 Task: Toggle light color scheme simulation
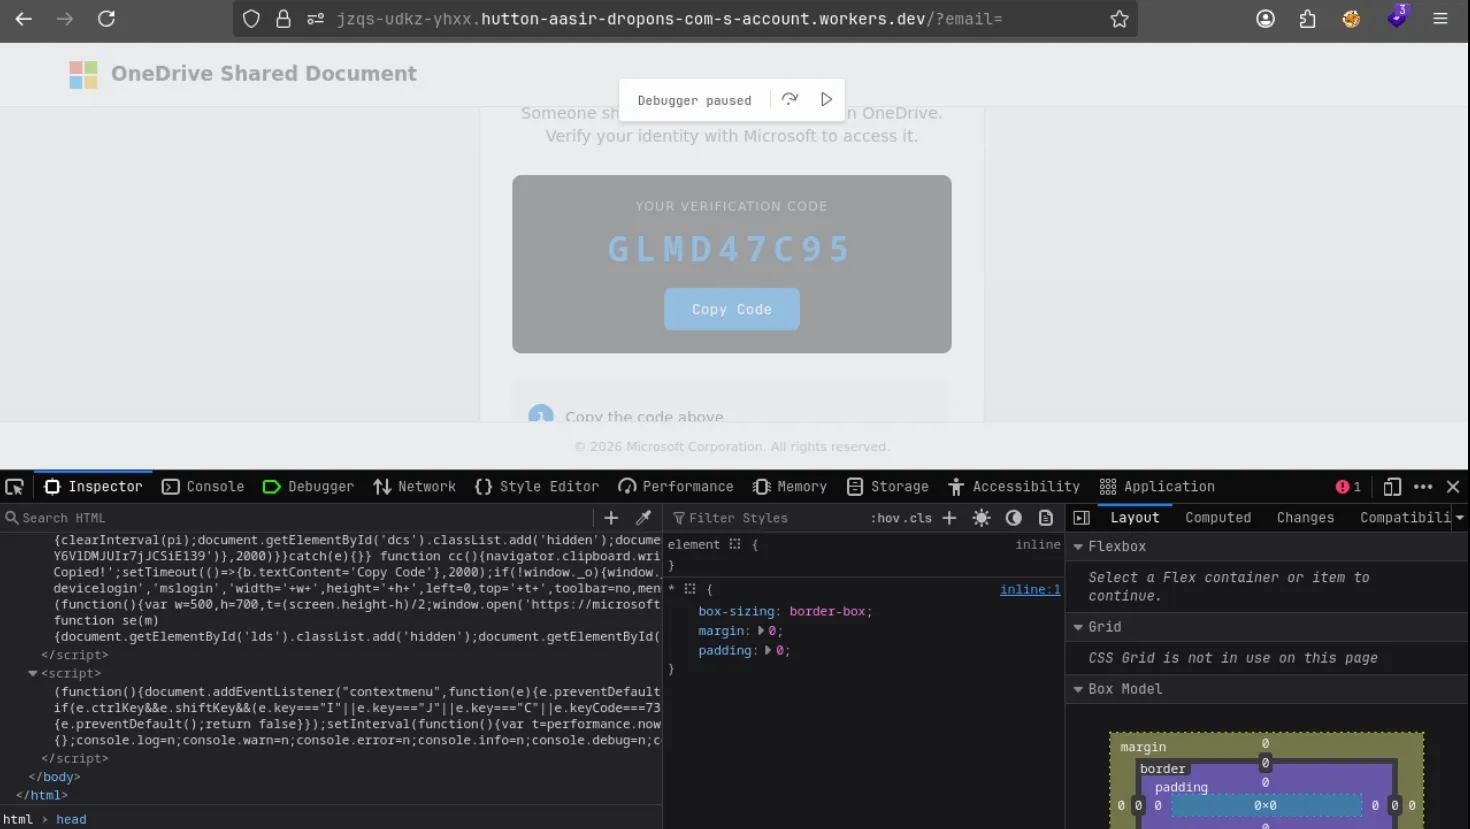(981, 517)
